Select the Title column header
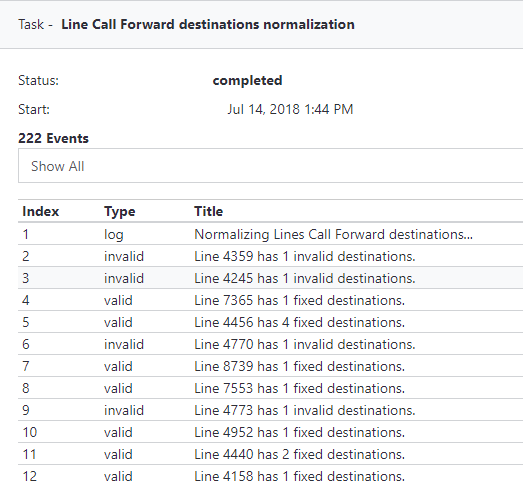This screenshot has height=481, width=523. click(x=208, y=211)
